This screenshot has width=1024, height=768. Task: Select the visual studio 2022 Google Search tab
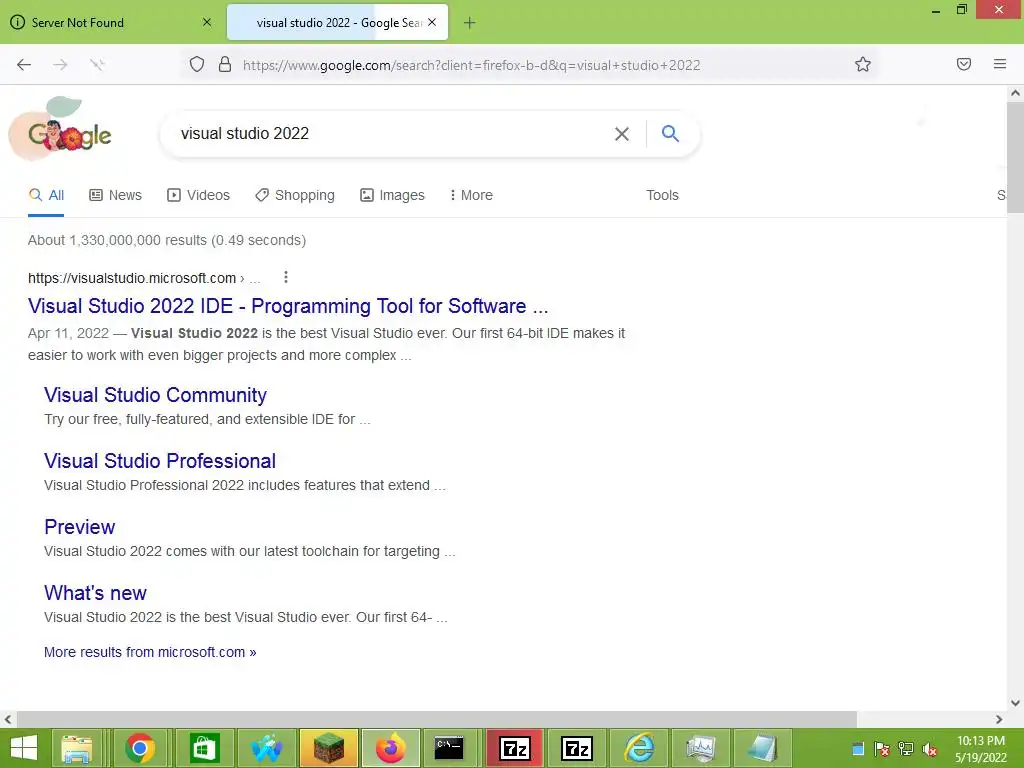pyautogui.click(x=337, y=22)
